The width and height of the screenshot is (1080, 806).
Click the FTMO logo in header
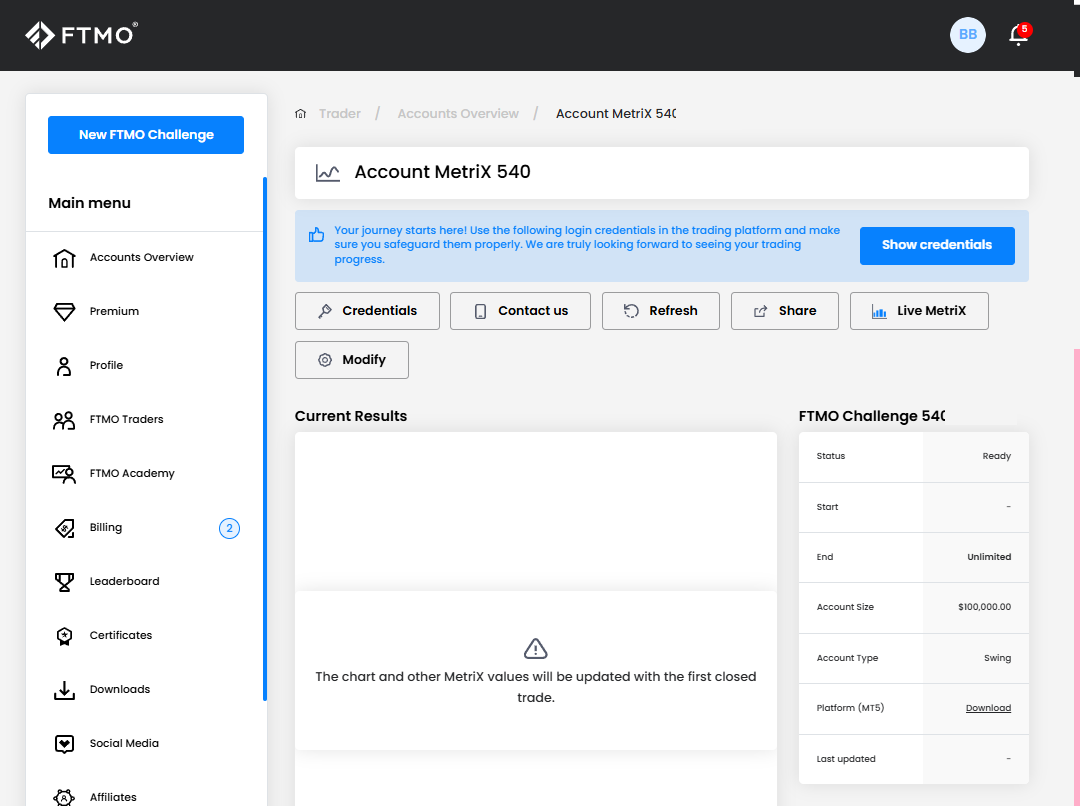click(81, 35)
